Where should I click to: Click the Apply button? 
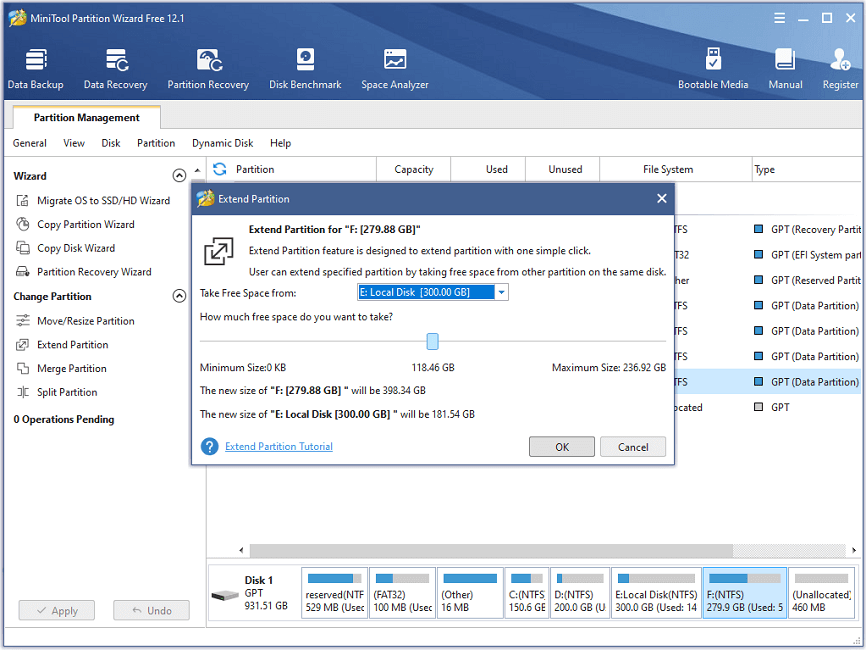coord(57,610)
